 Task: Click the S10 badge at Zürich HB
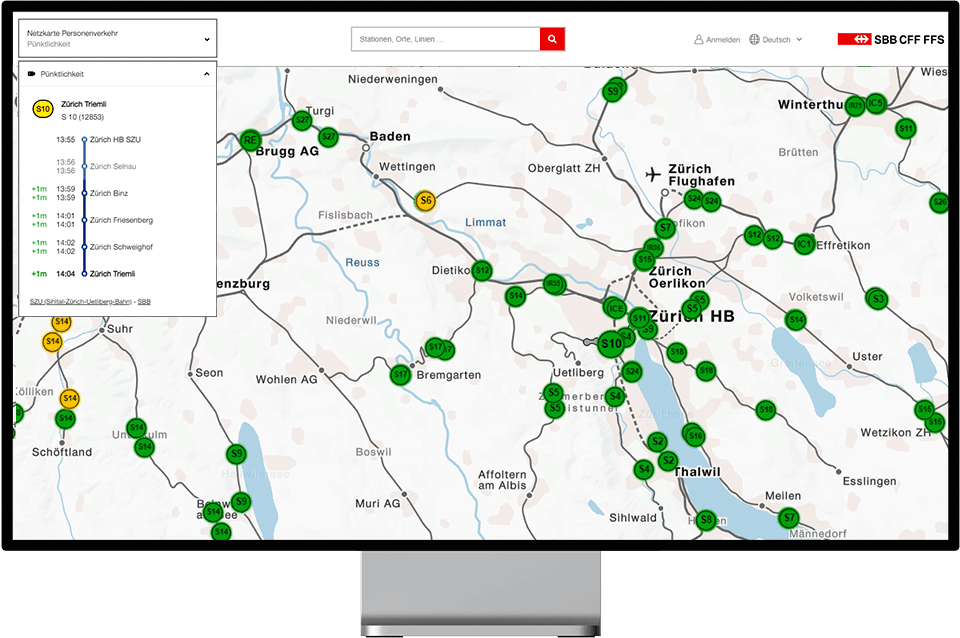click(612, 344)
